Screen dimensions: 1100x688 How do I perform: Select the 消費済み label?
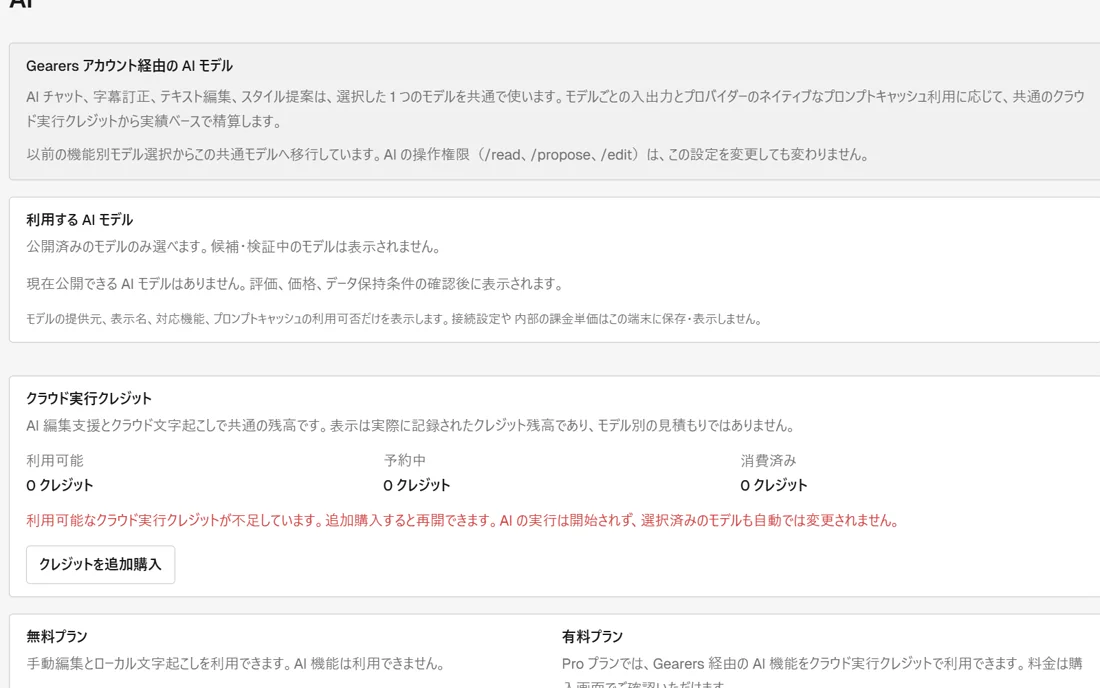point(768,461)
